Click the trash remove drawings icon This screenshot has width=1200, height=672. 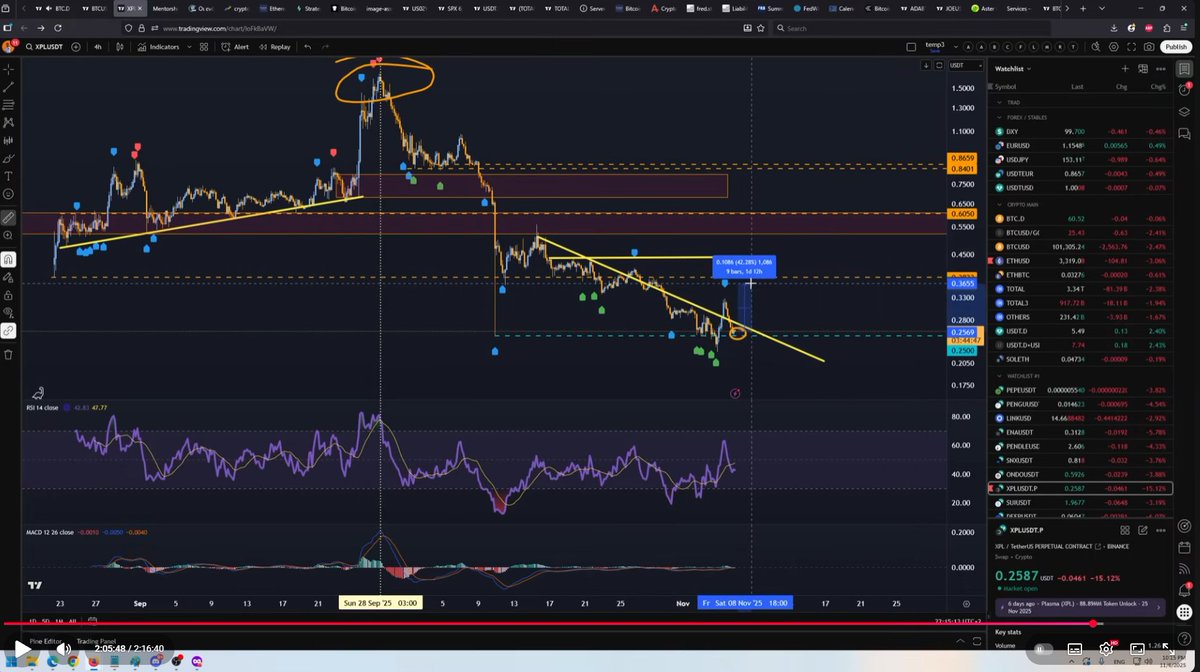tap(9, 354)
